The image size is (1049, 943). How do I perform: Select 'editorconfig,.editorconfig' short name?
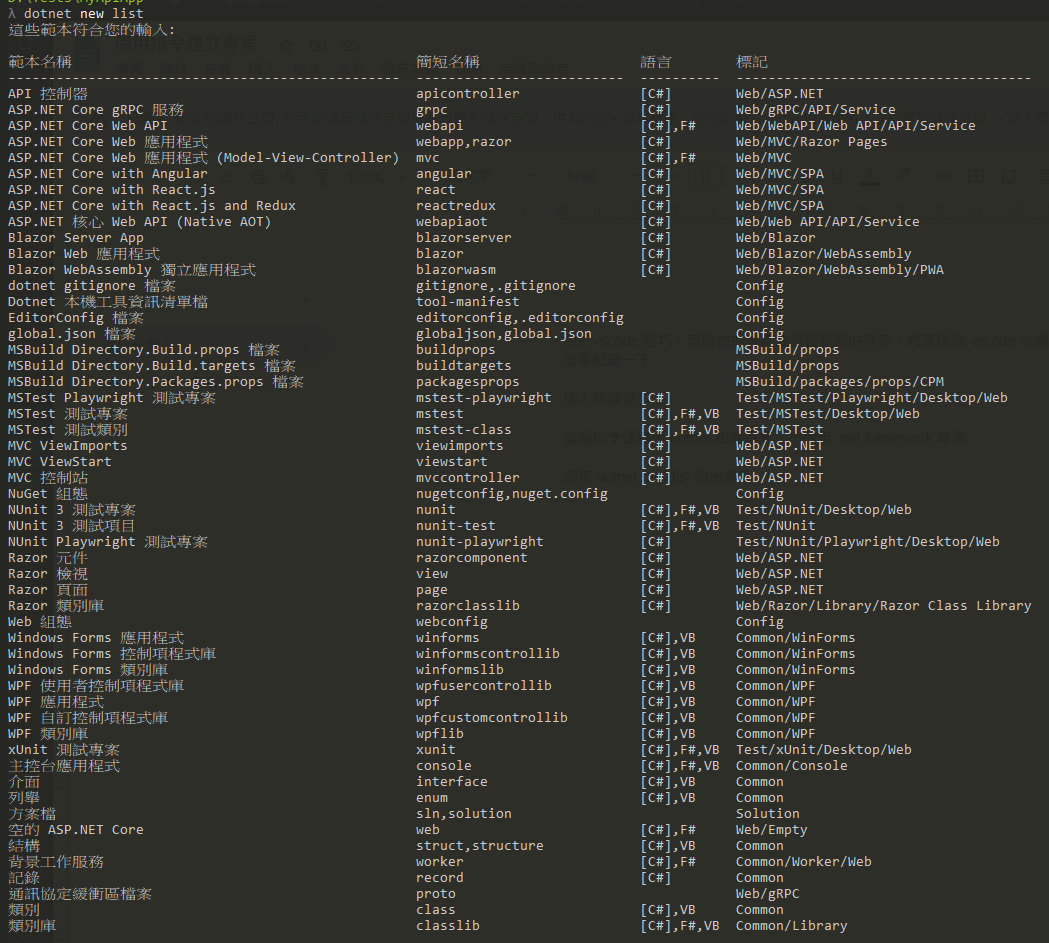(520, 318)
